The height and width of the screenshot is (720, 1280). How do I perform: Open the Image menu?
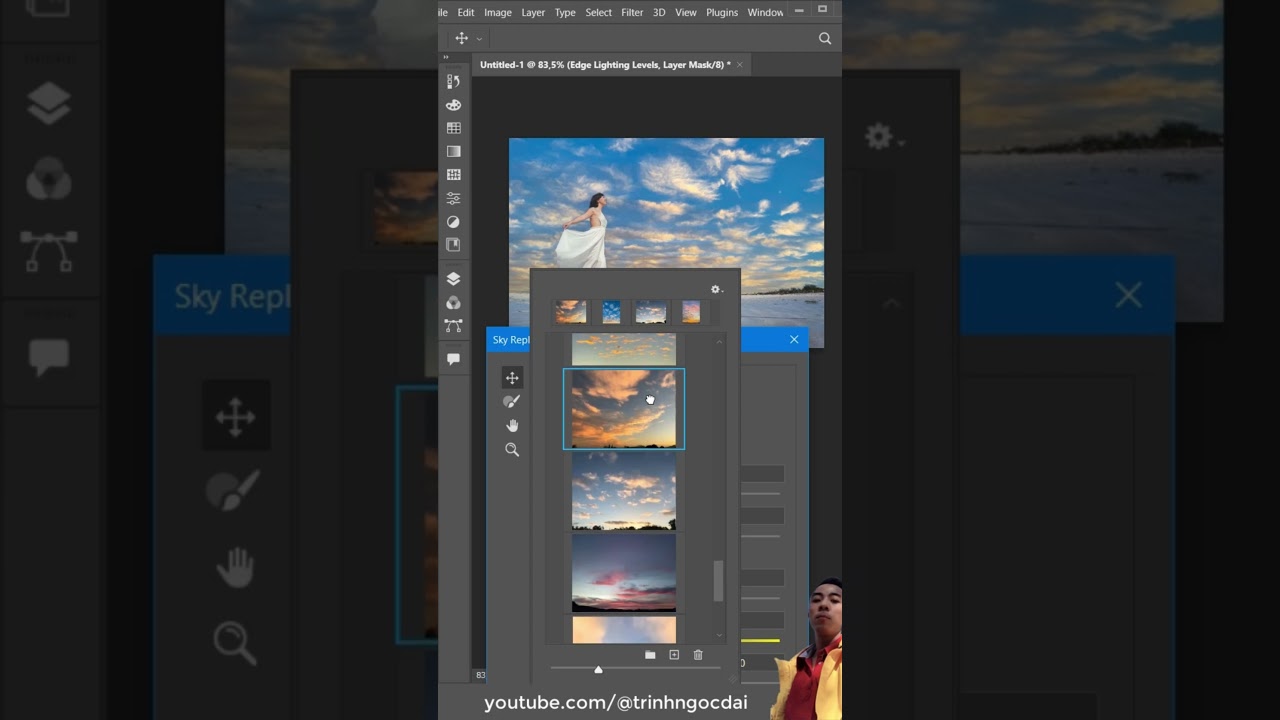(x=498, y=12)
